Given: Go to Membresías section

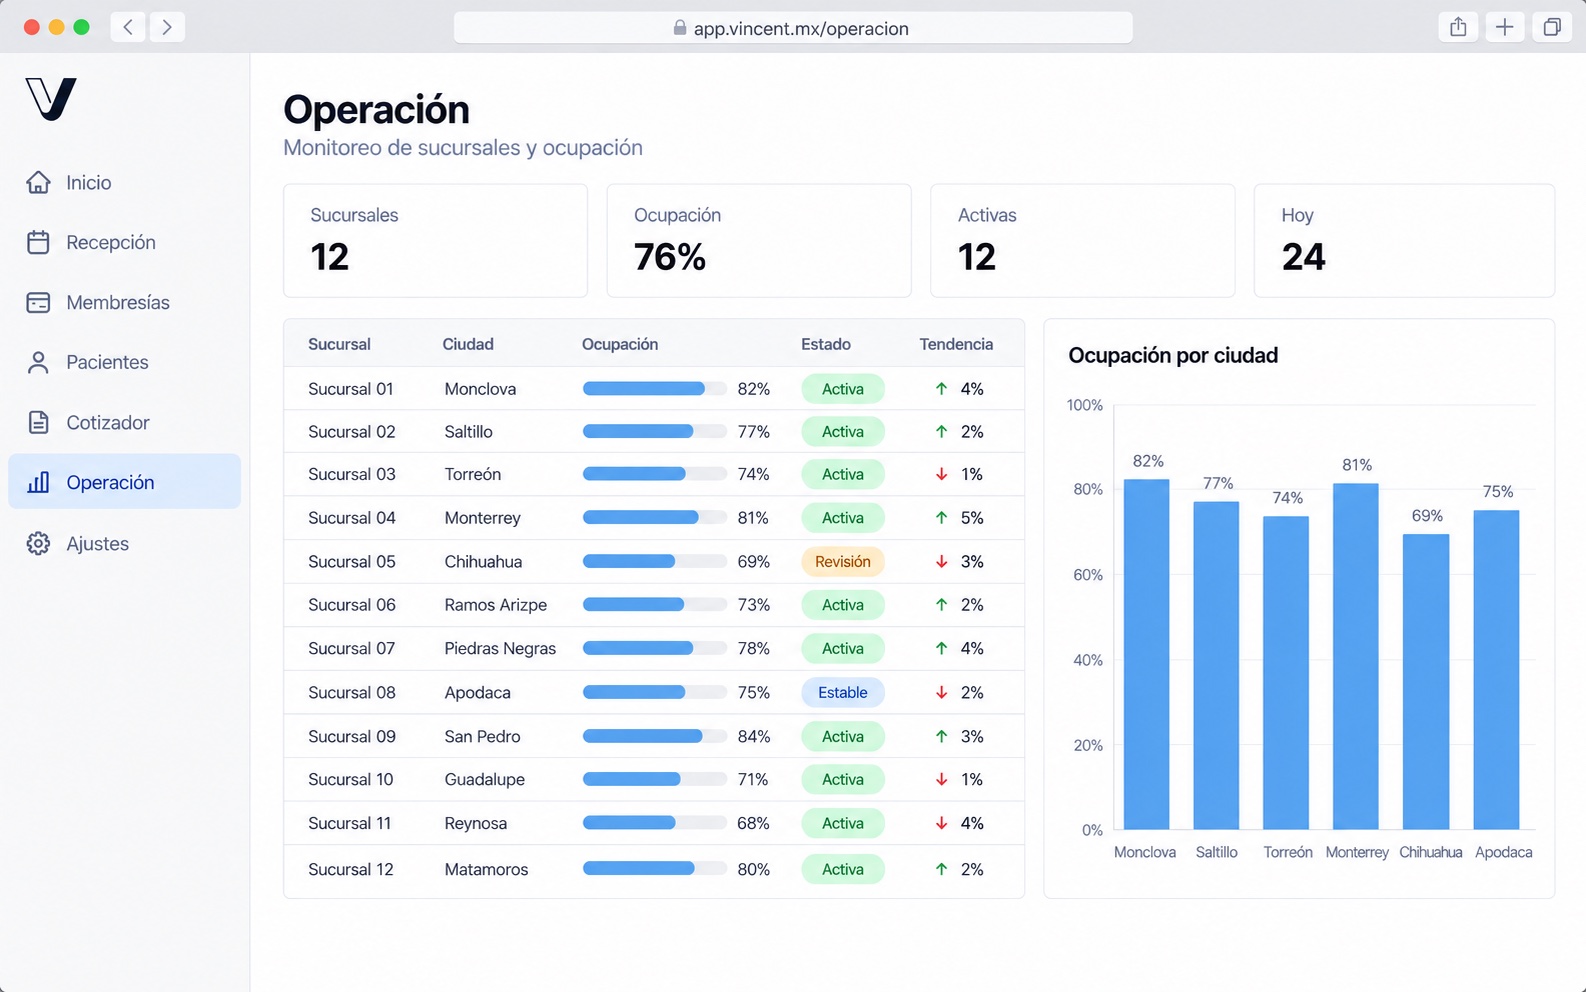Looking at the screenshot, I should 124,302.
